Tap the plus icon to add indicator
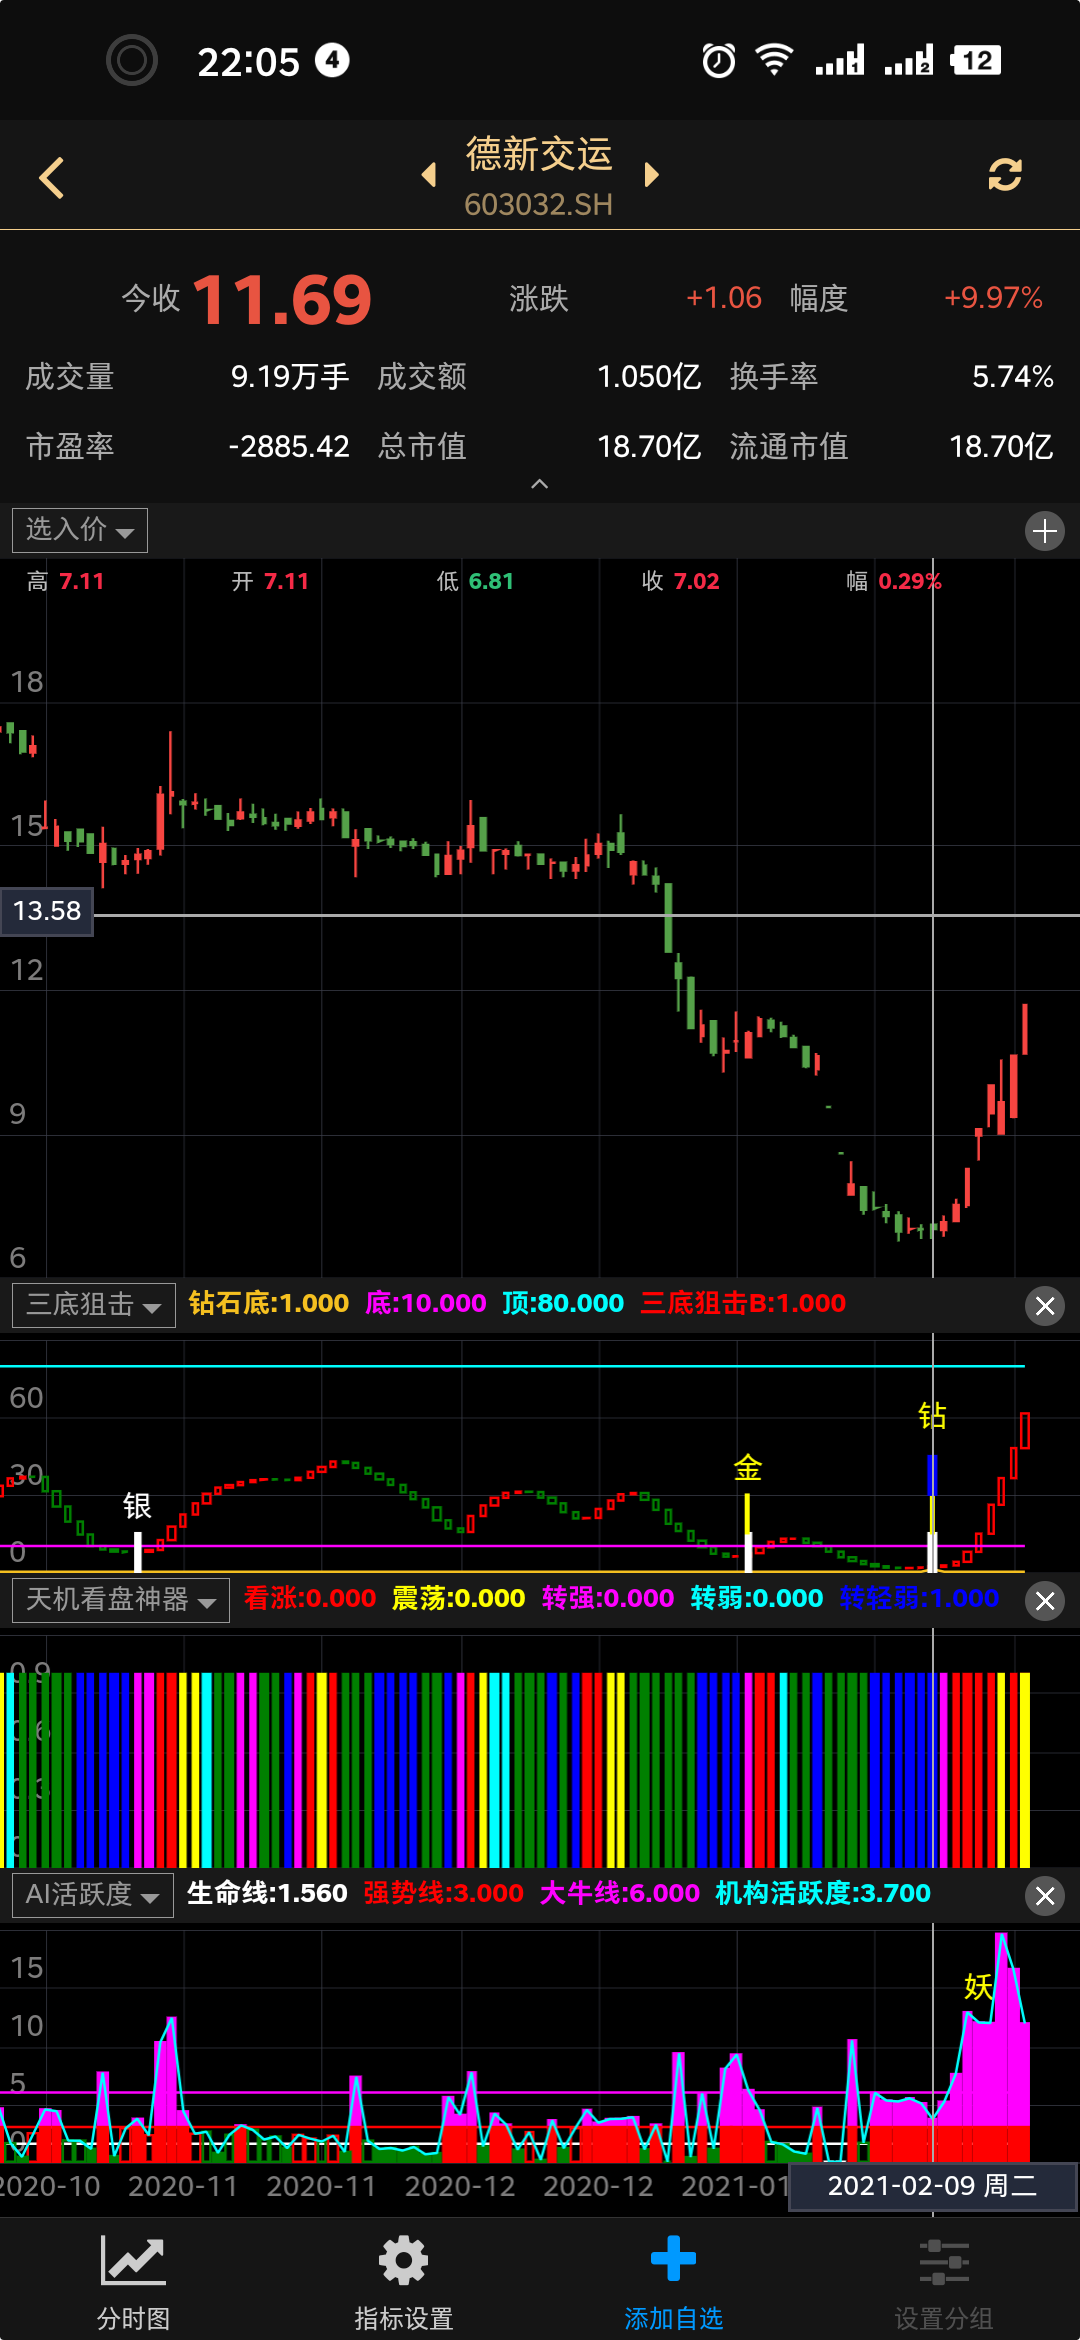The width and height of the screenshot is (1080, 2340). [x=1044, y=531]
